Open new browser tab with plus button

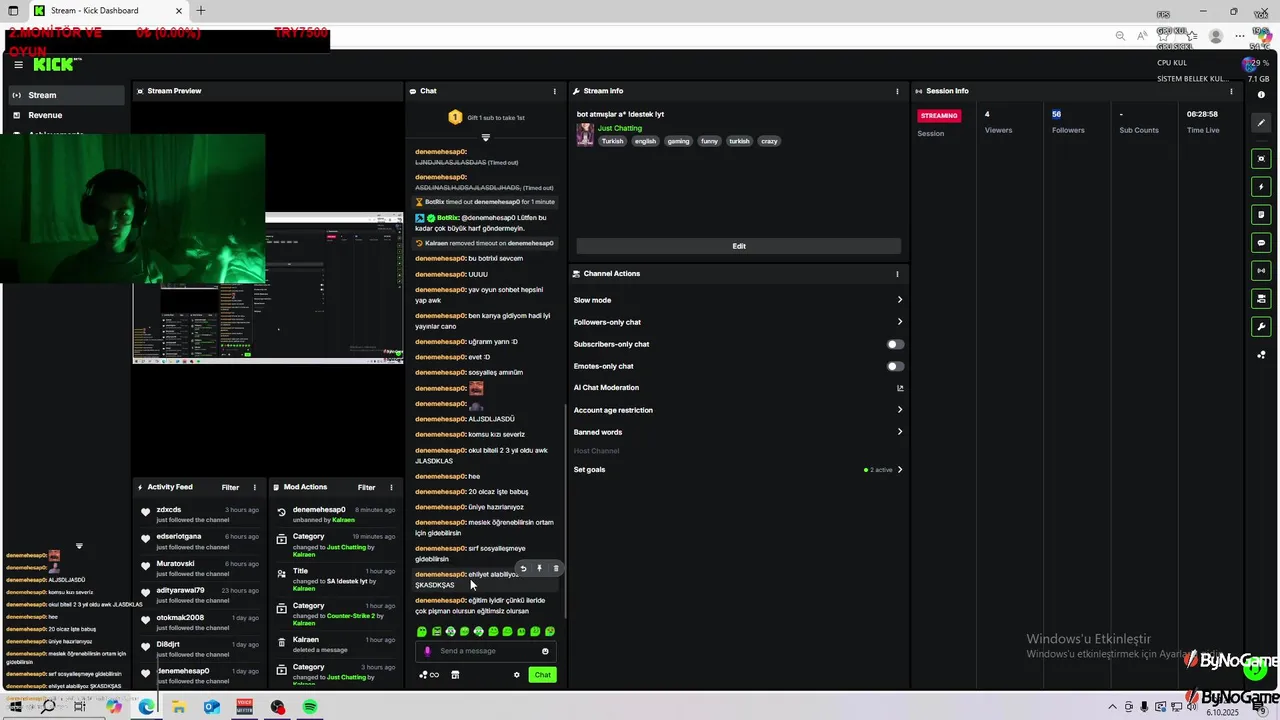(x=200, y=10)
